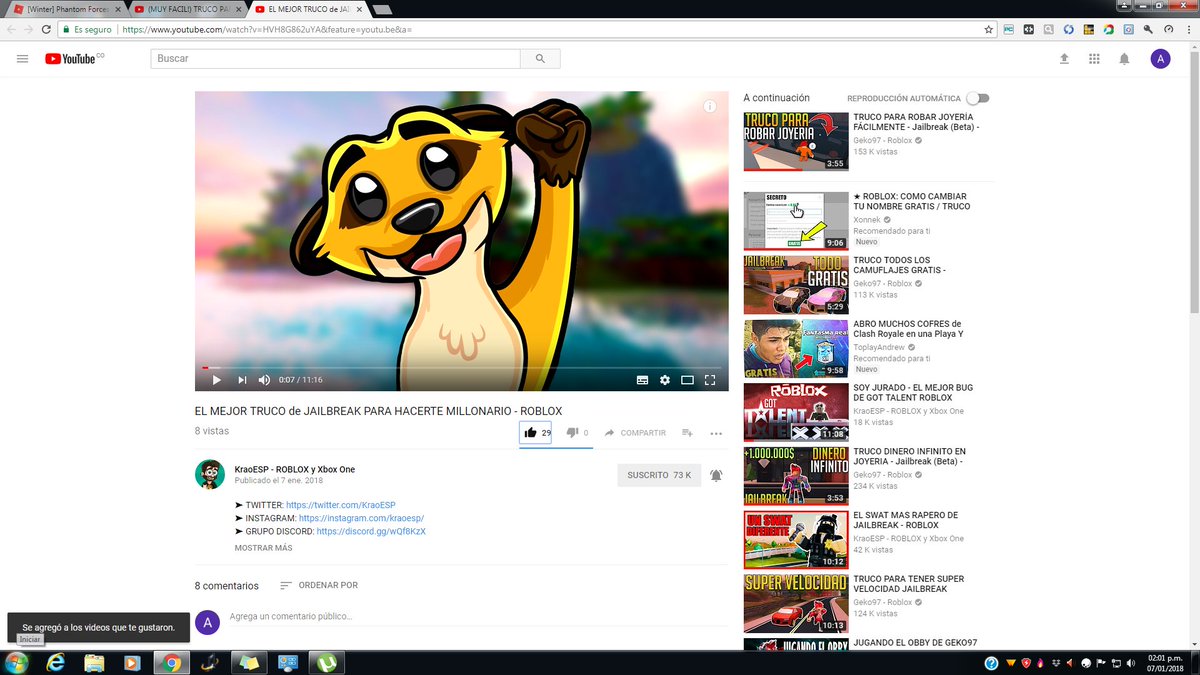
Task: Open Roblox cambiar tu nombre gratis thumbnail
Action: point(796,221)
